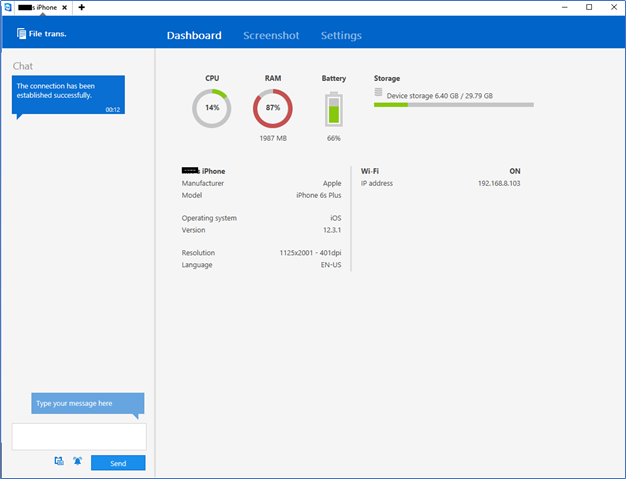Click the device storage icon
The image size is (626, 479).
click(x=379, y=93)
